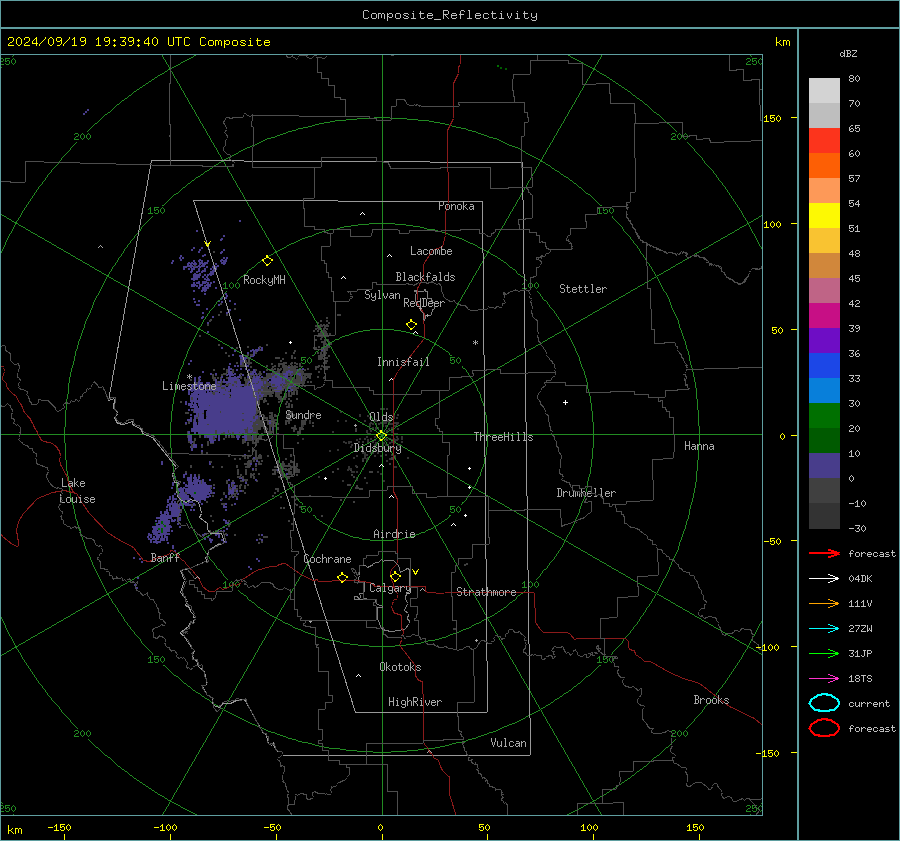The image size is (900, 841).
Task: Click the Sundre label on map
Action: click(303, 414)
